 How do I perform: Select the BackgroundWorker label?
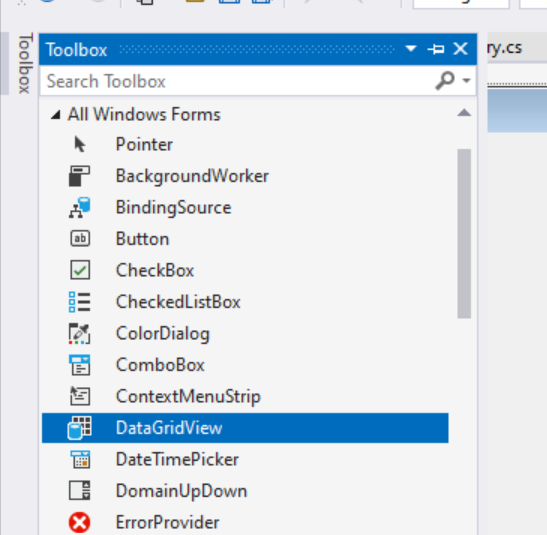(x=192, y=176)
